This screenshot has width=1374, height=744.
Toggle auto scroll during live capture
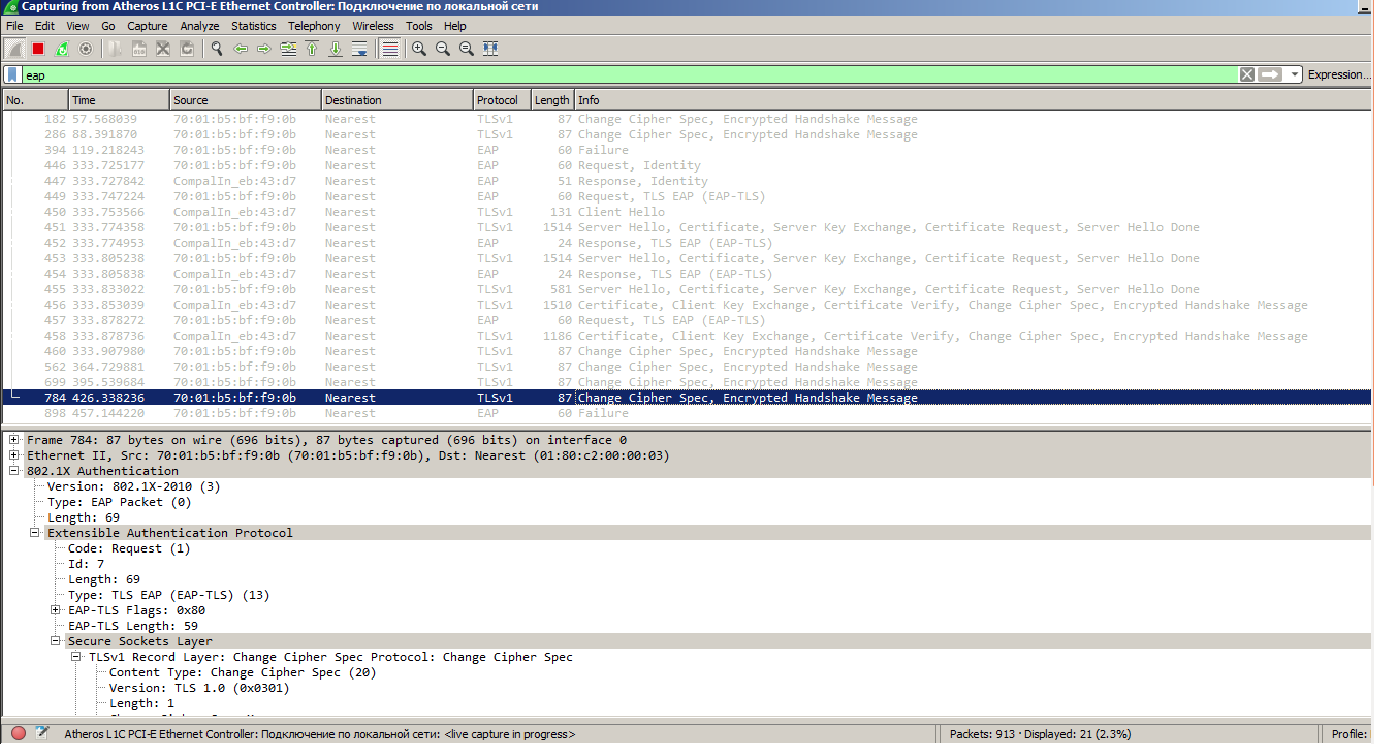click(x=360, y=48)
